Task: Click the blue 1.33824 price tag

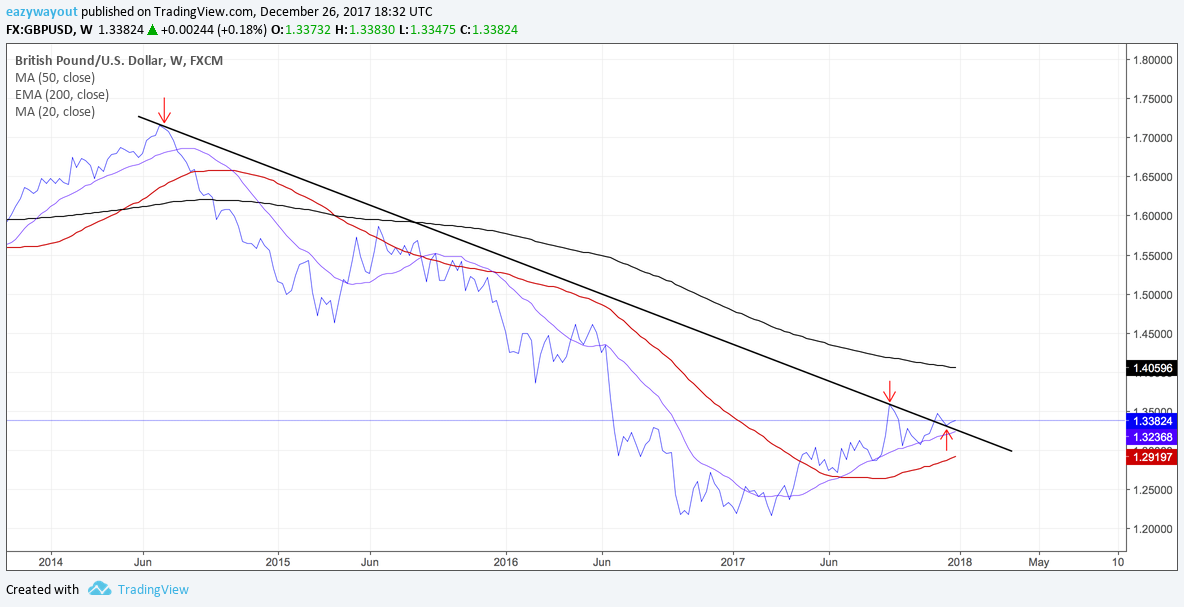Action: click(1151, 421)
